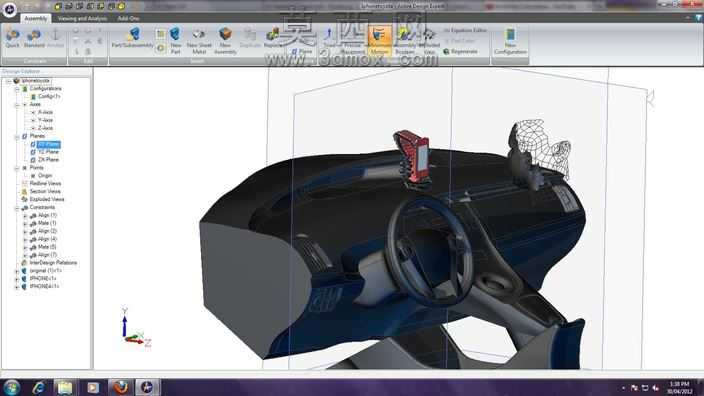Create a New Sheet Metal part
The height and width of the screenshot is (396, 704).
pos(199,41)
